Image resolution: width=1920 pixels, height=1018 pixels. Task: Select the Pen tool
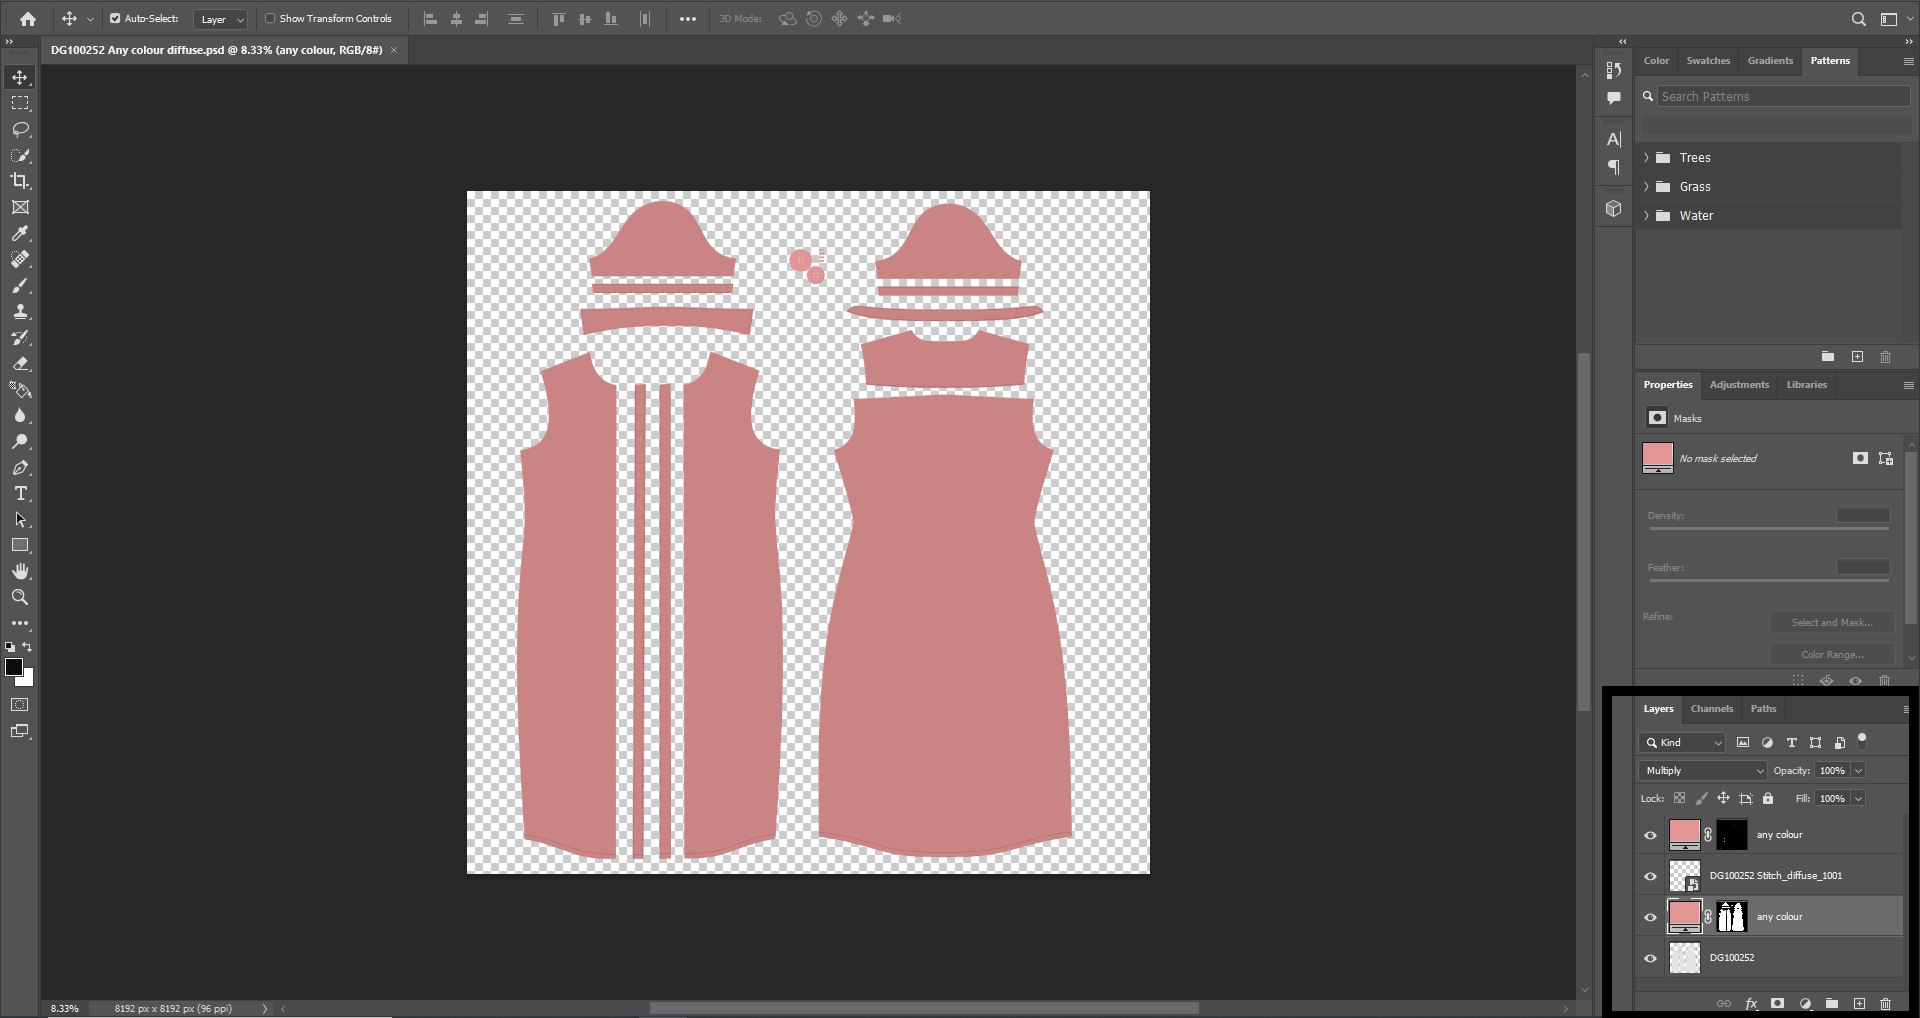pos(20,467)
